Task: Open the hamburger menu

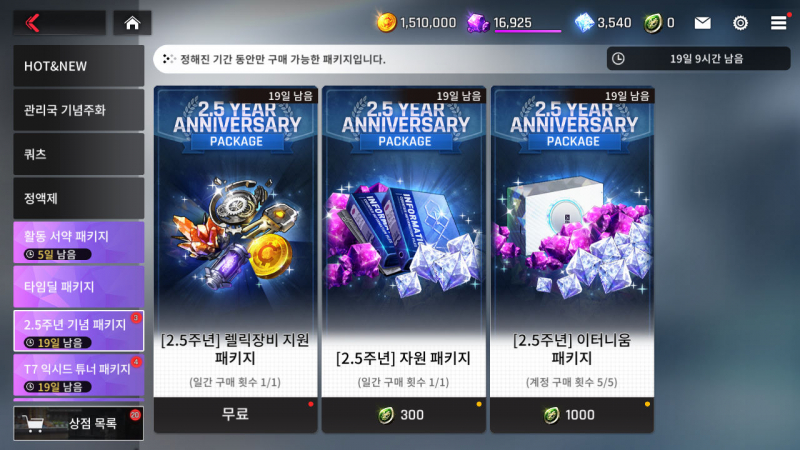Action: (x=779, y=23)
